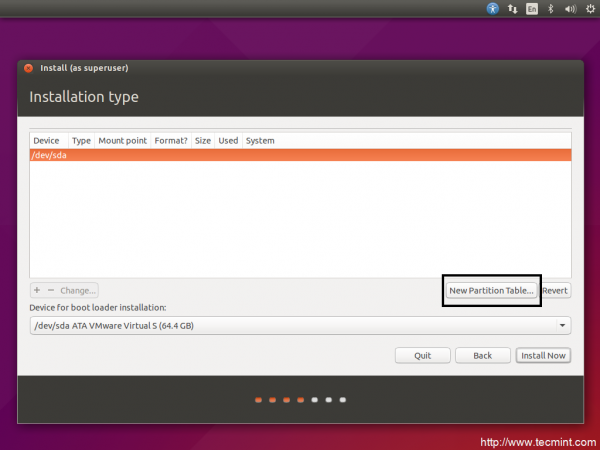Image resolution: width=600 pixels, height=450 pixels.
Task: Open the sound volume indicator
Action: (x=570, y=8)
